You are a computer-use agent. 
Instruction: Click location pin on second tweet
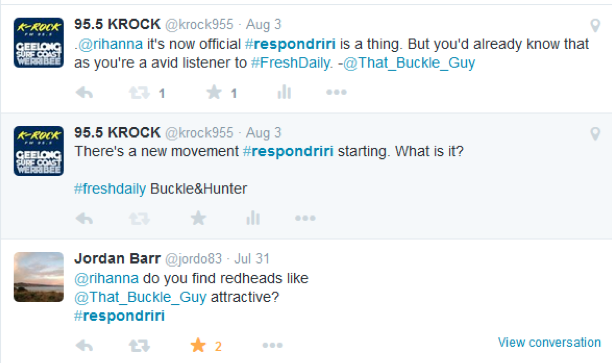595,133
